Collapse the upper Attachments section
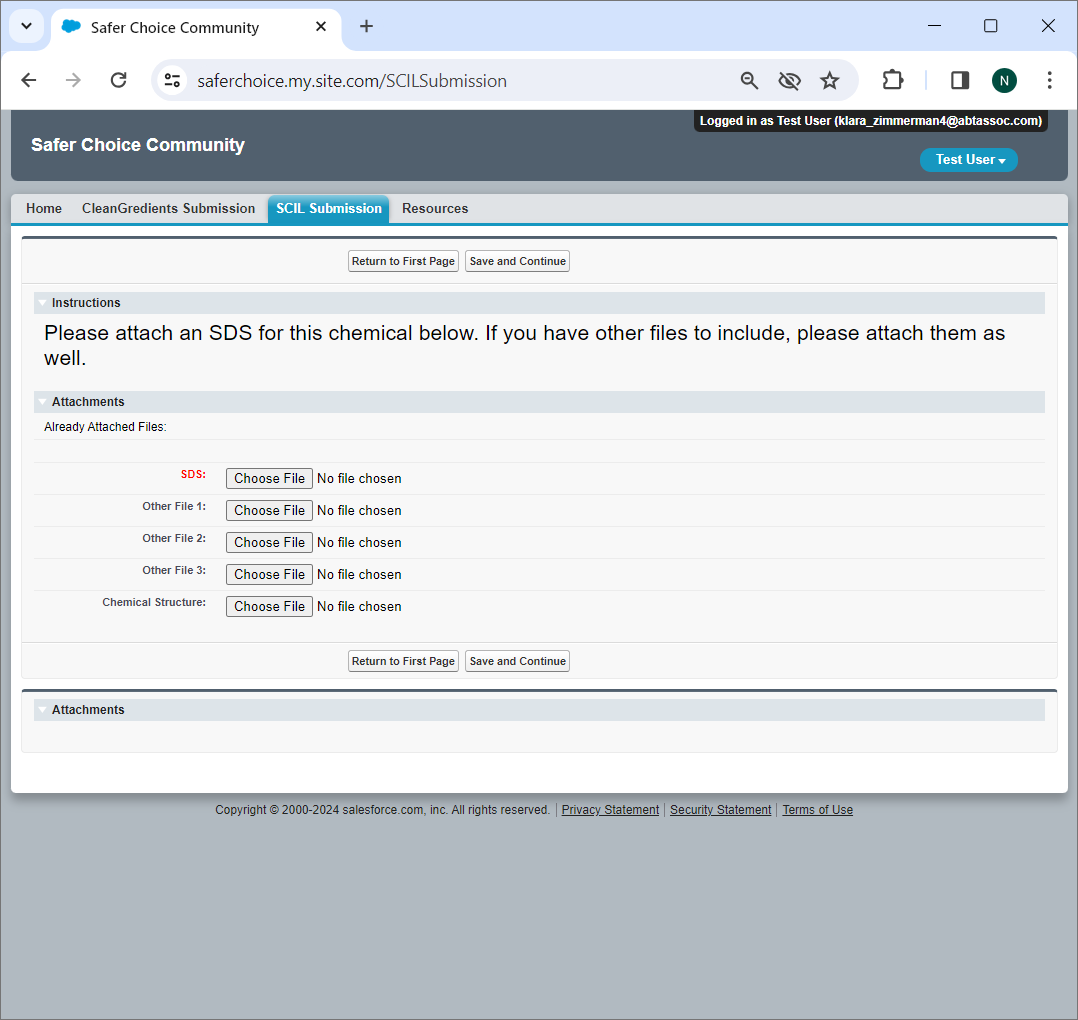 pos(43,402)
